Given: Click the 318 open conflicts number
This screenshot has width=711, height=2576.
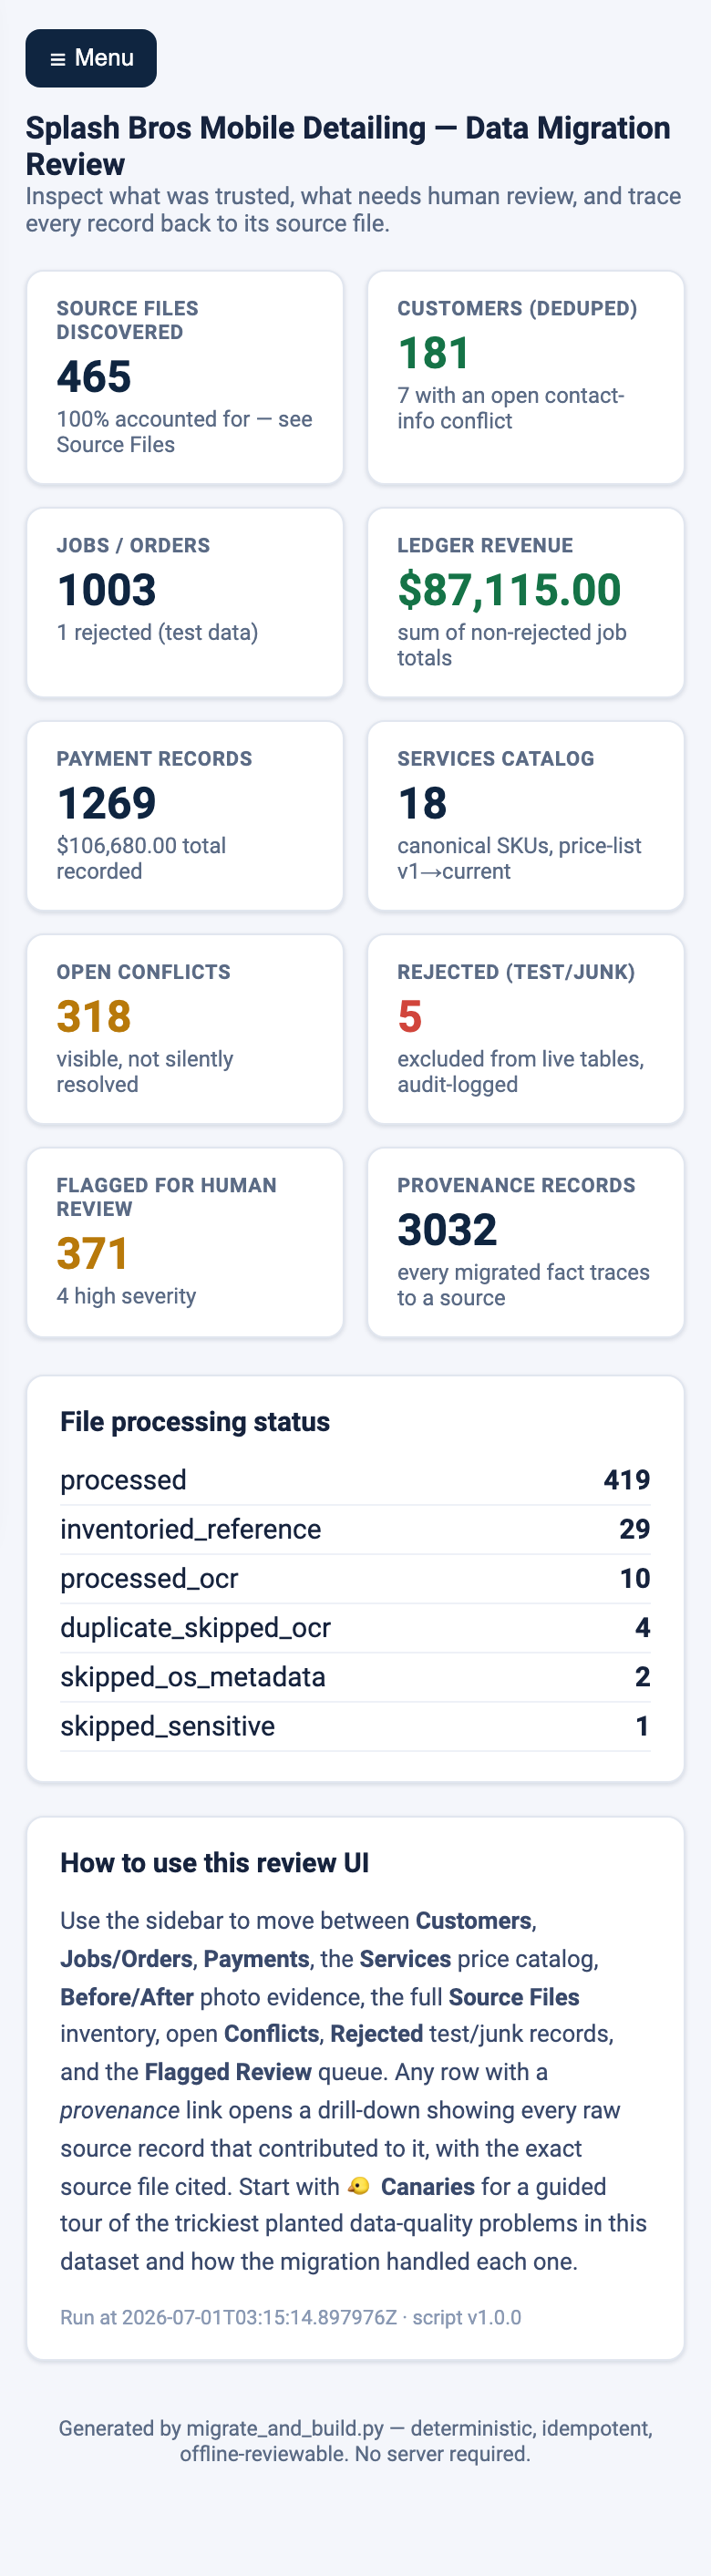Looking at the screenshot, I should 94,1016.
